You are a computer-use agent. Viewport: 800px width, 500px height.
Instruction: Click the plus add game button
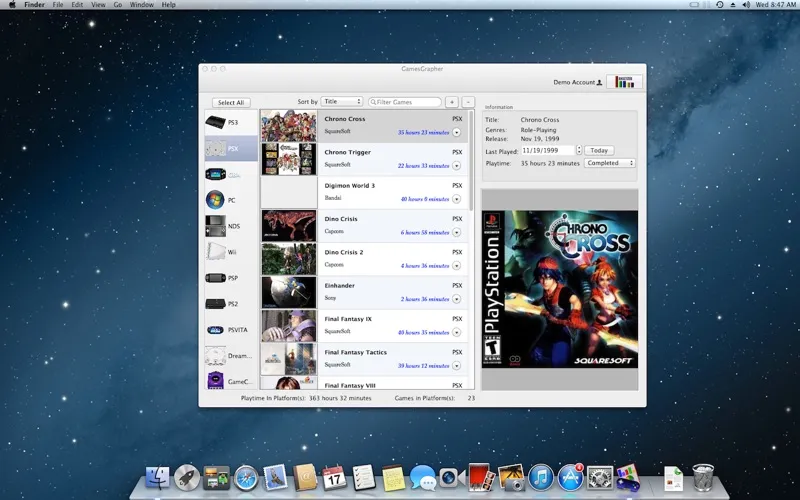point(452,102)
